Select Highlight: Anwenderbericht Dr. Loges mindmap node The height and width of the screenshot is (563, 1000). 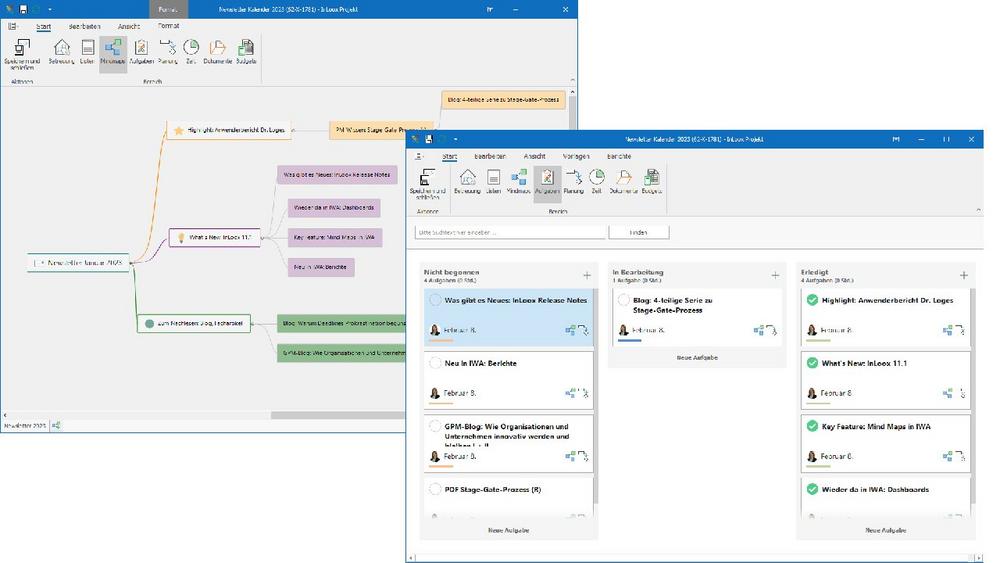(x=230, y=130)
